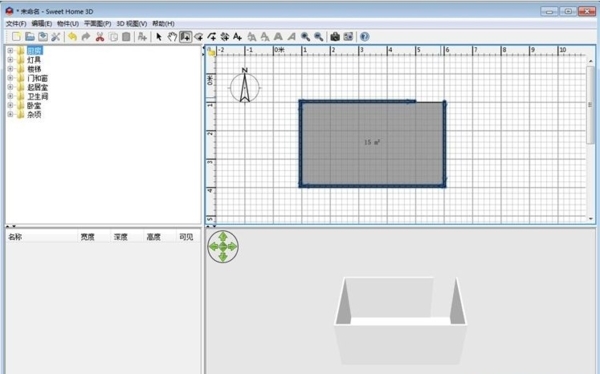Expand the 卫生间 furniture category
This screenshot has width=600, height=374.
[10, 96]
